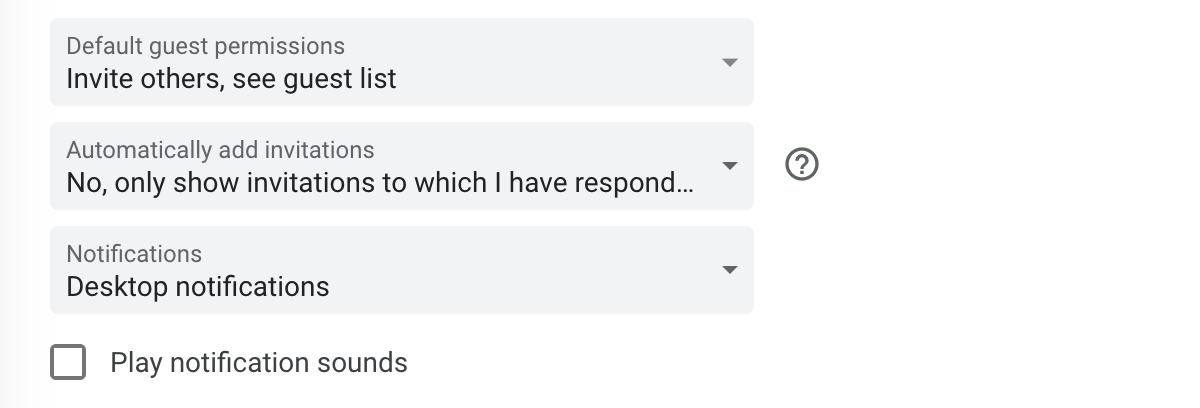Click the circled question mark icon

[x=802, y=165]
